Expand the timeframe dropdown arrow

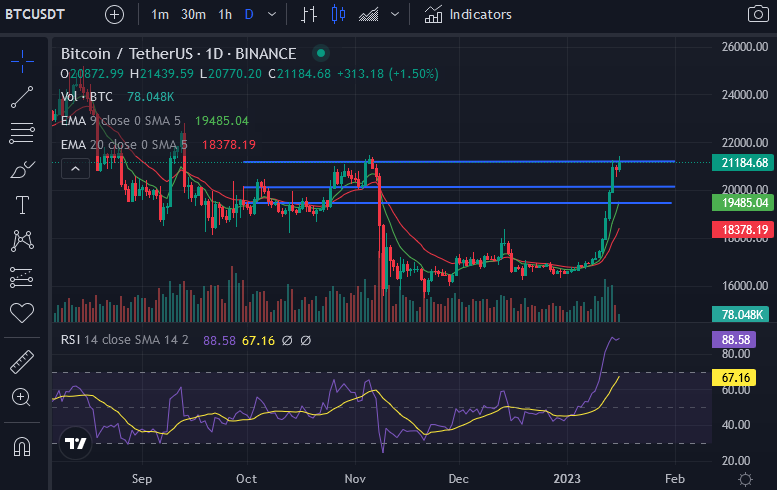click(272, 14)
